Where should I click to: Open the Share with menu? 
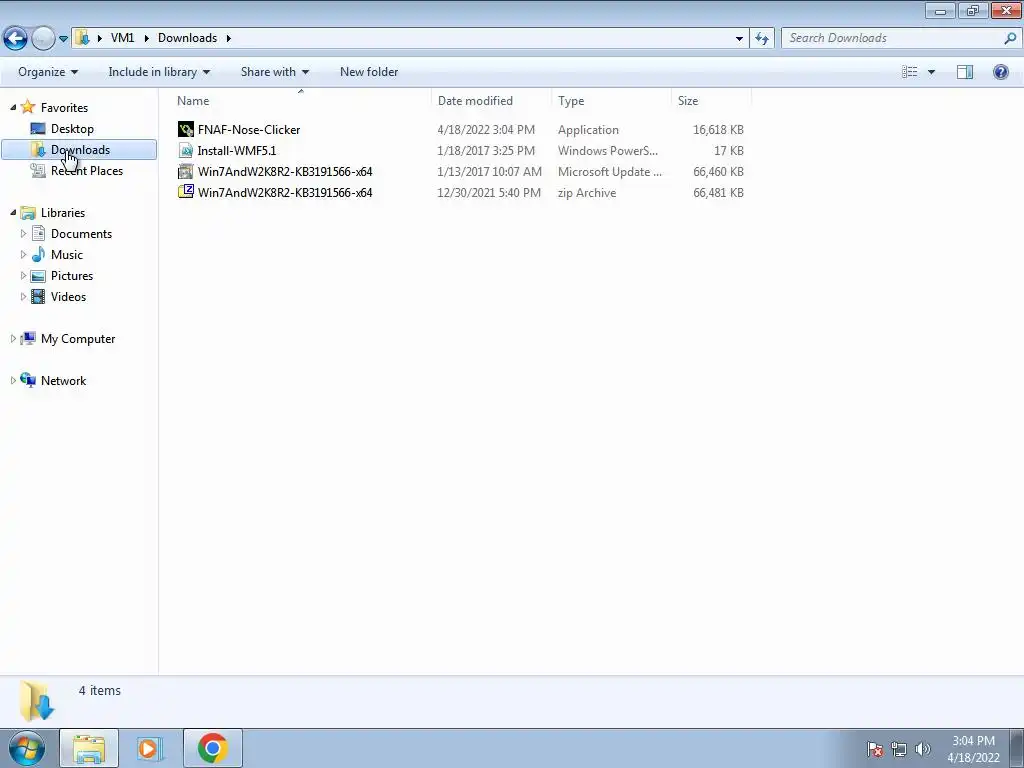click(274, 72)
